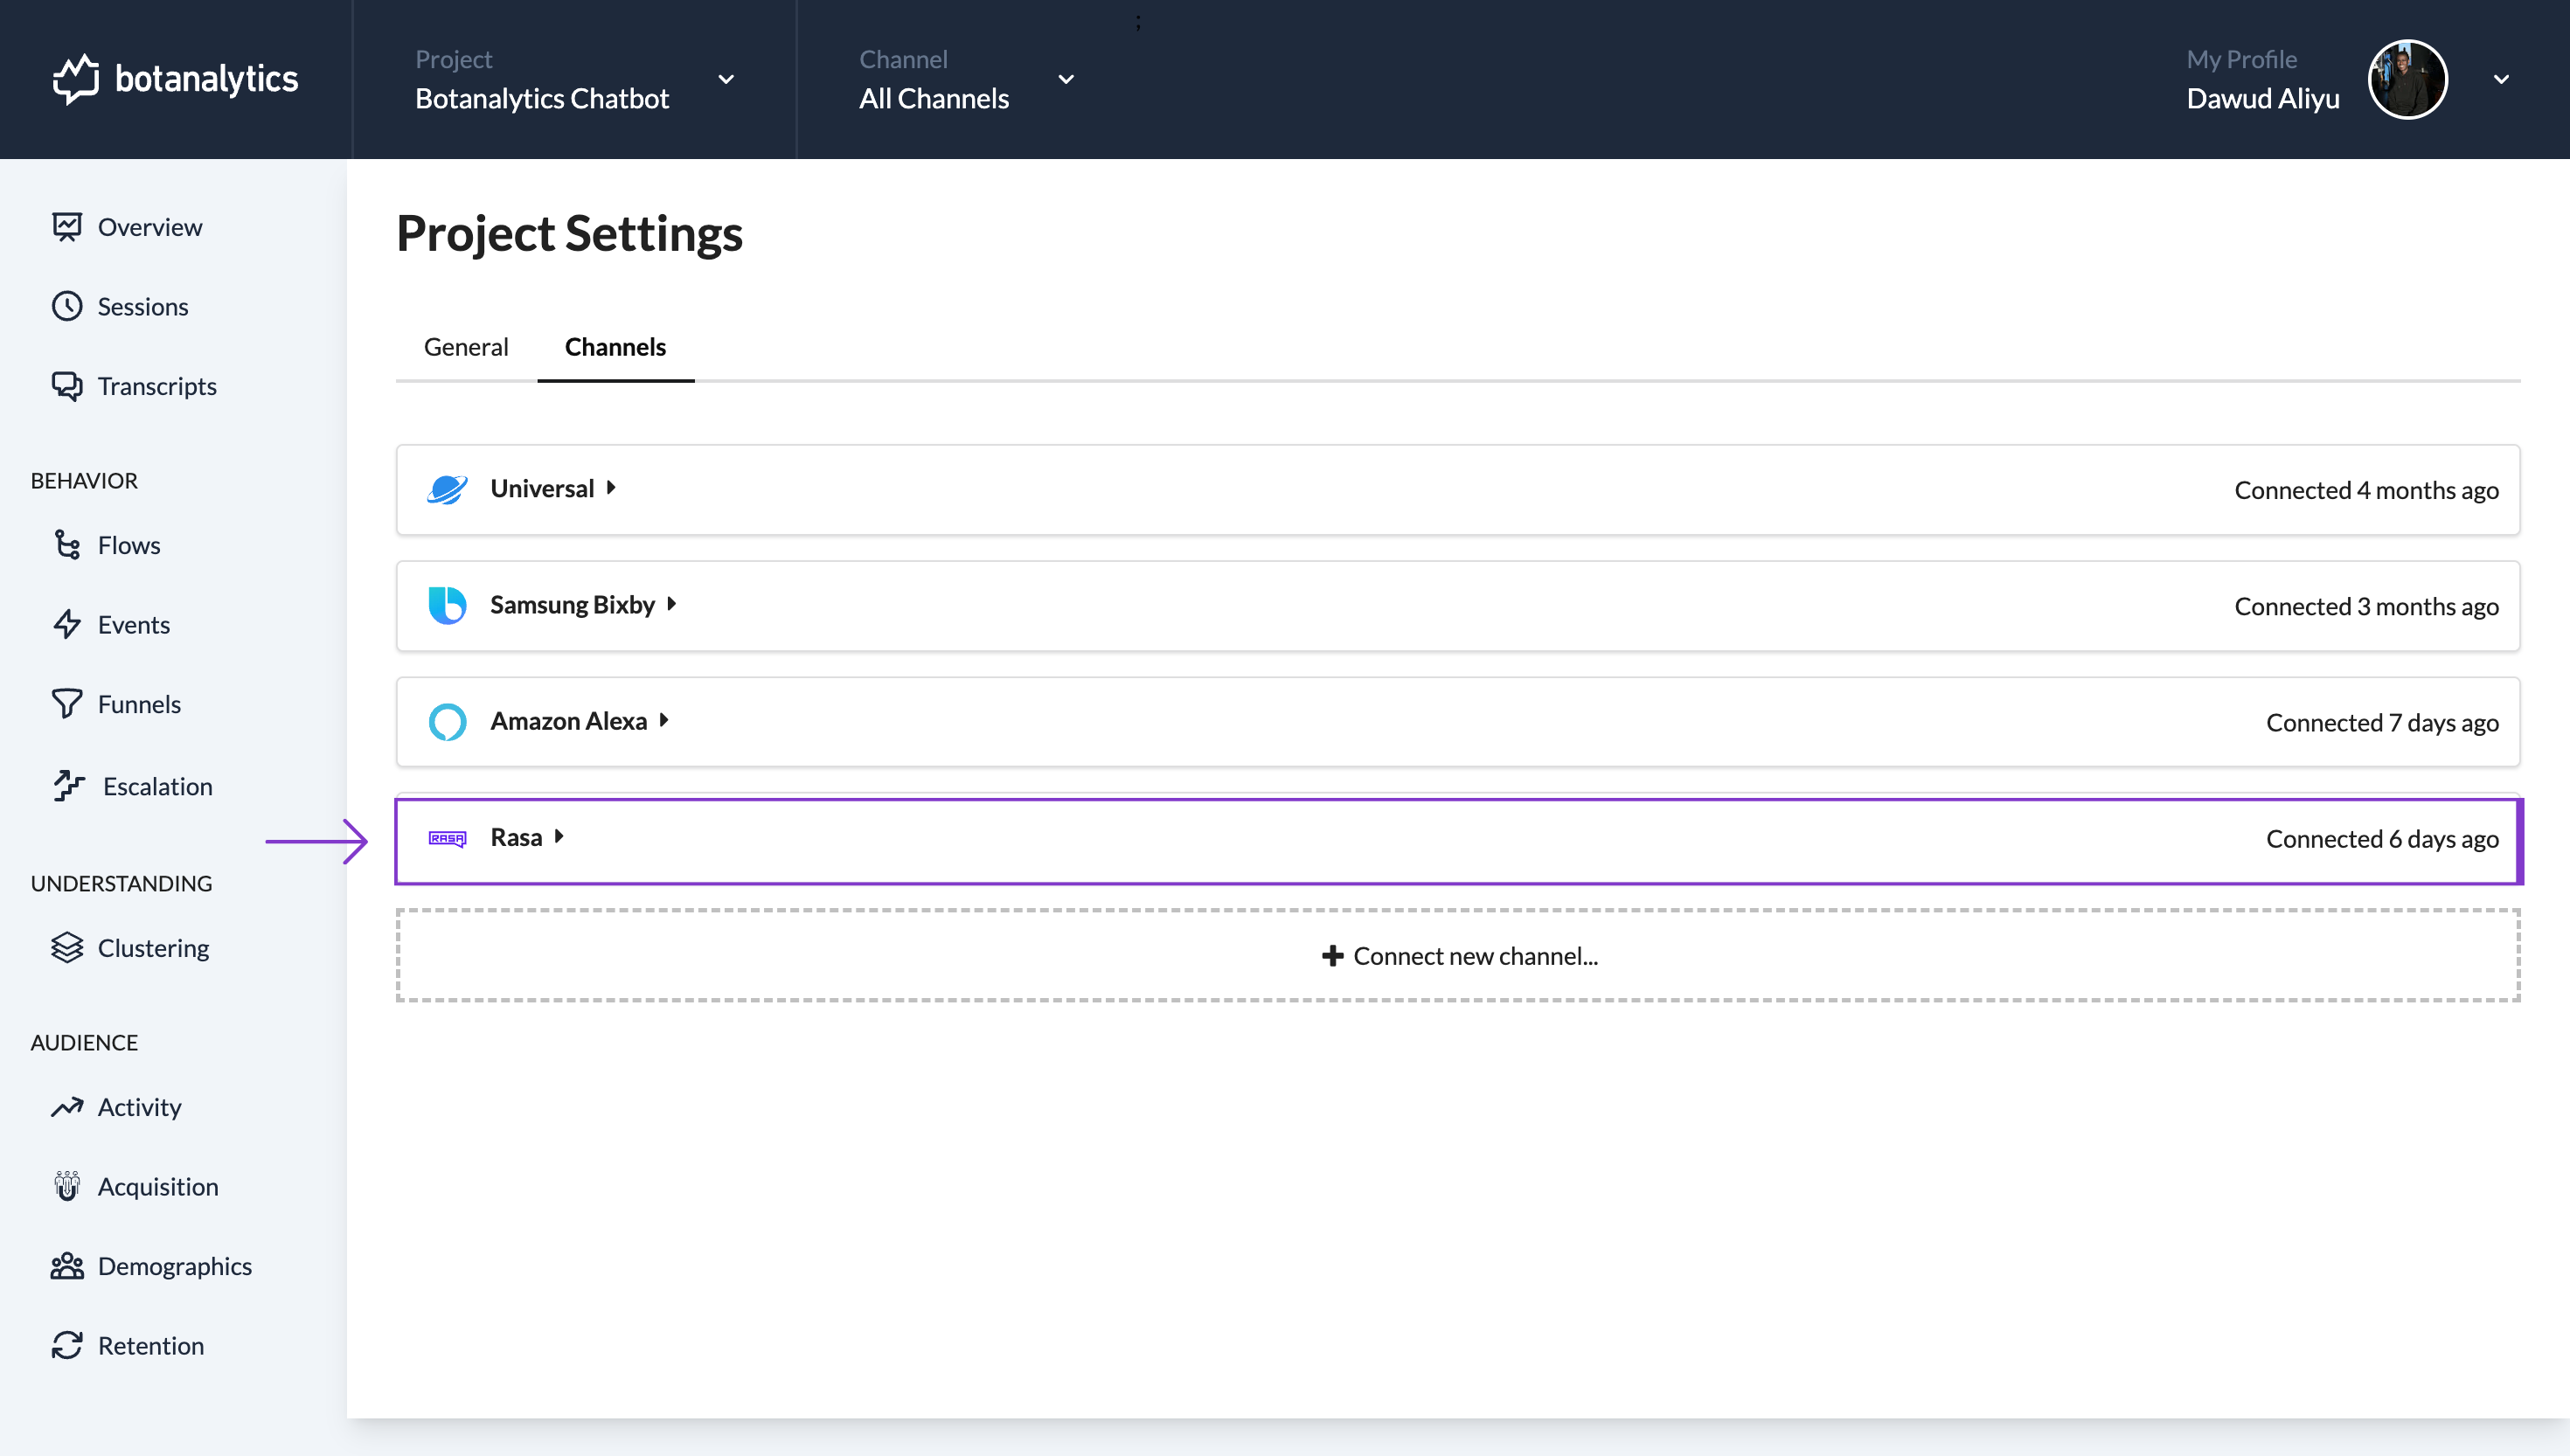Click the Clustering layers icon
This screenshot has width=2570, height=1456.
pos(67,947)
